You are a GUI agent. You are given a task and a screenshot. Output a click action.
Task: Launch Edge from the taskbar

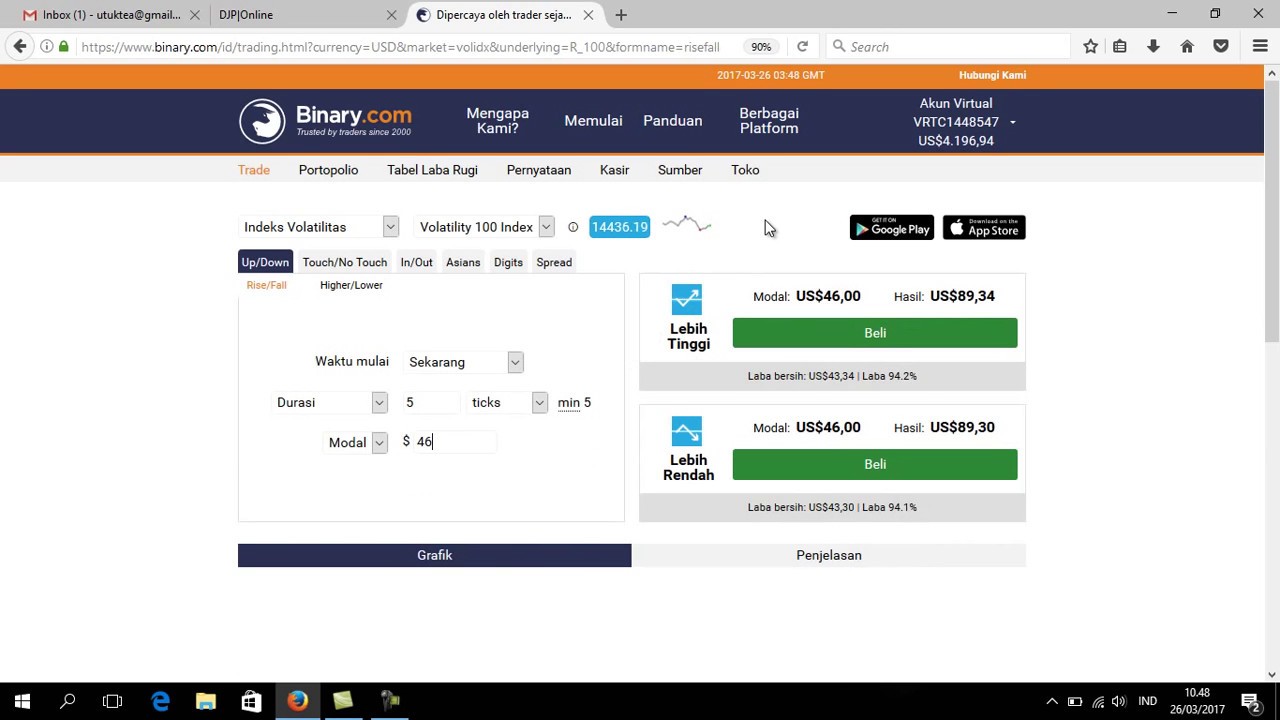160,701
